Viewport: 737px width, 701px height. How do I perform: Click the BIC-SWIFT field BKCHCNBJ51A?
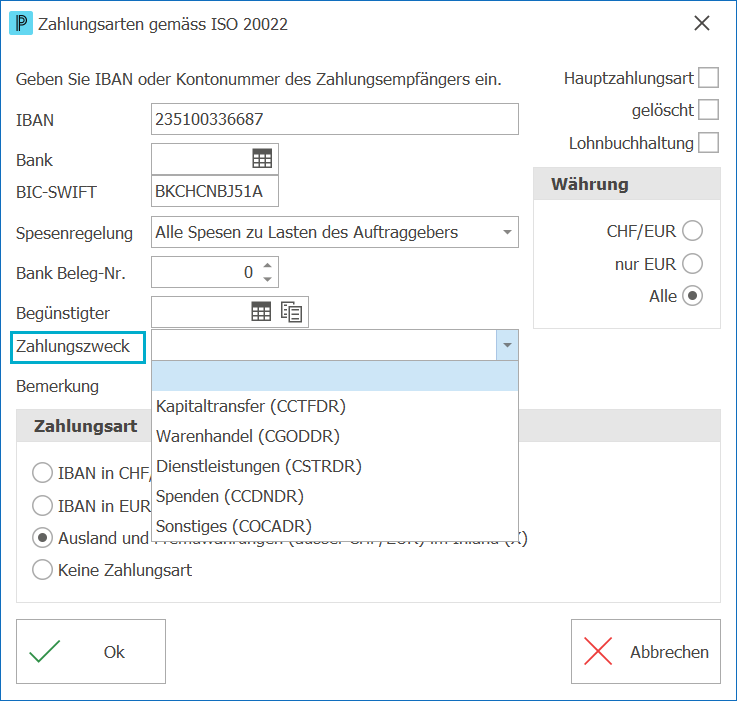215,191
